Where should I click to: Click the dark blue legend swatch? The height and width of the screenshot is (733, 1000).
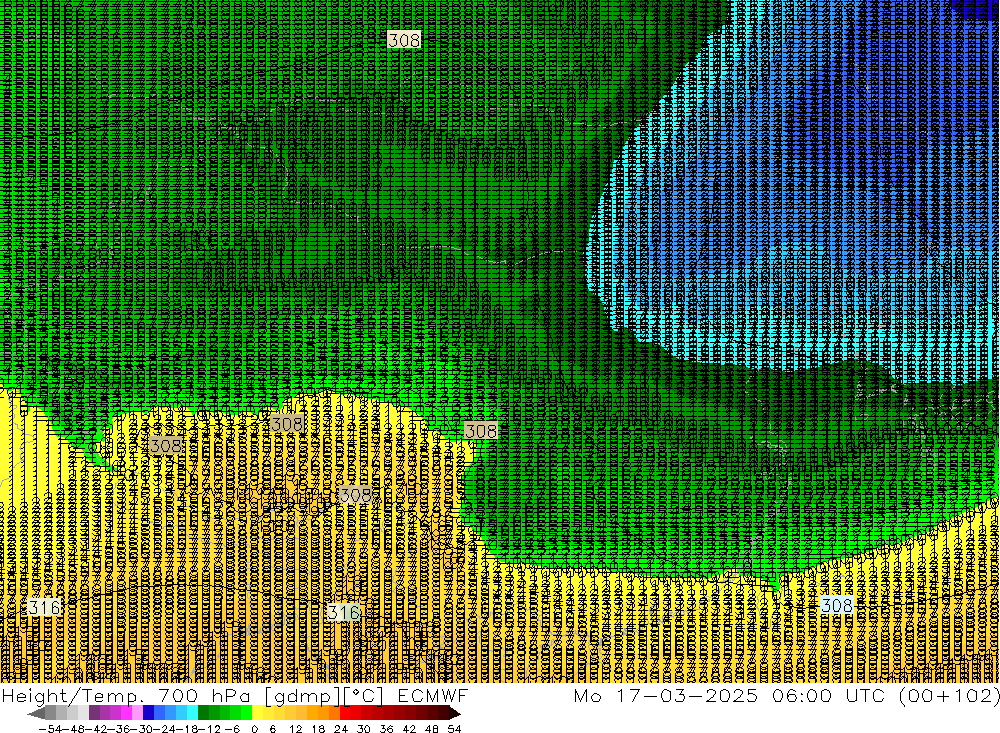pyautogui.click(x=149, y=713)
